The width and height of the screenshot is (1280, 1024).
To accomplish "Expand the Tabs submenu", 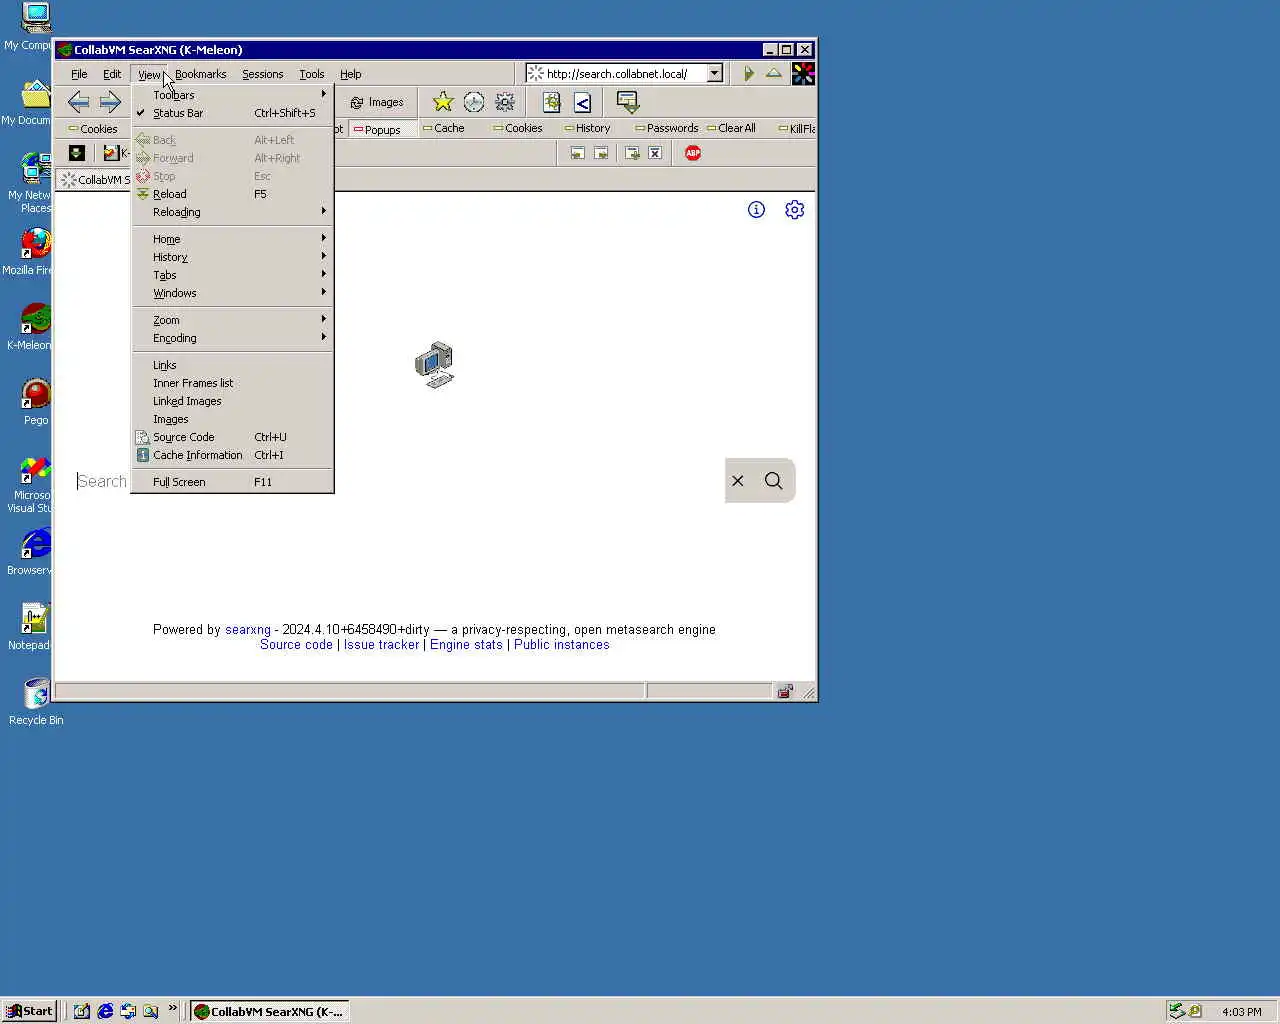I will click(232, 275).
